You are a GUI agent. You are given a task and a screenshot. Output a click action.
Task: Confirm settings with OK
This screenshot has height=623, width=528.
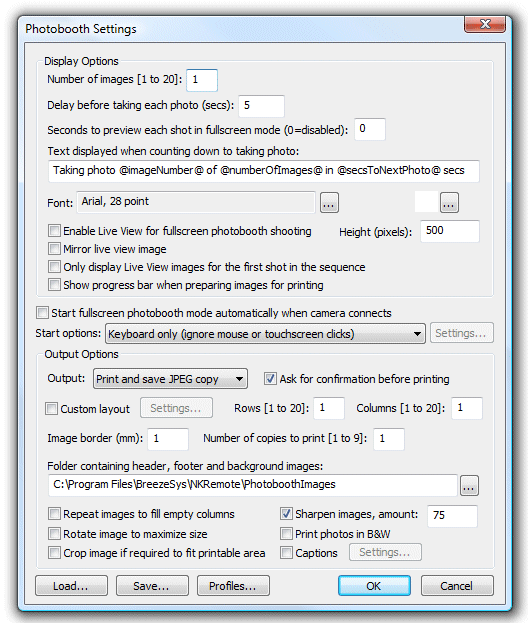374,586
